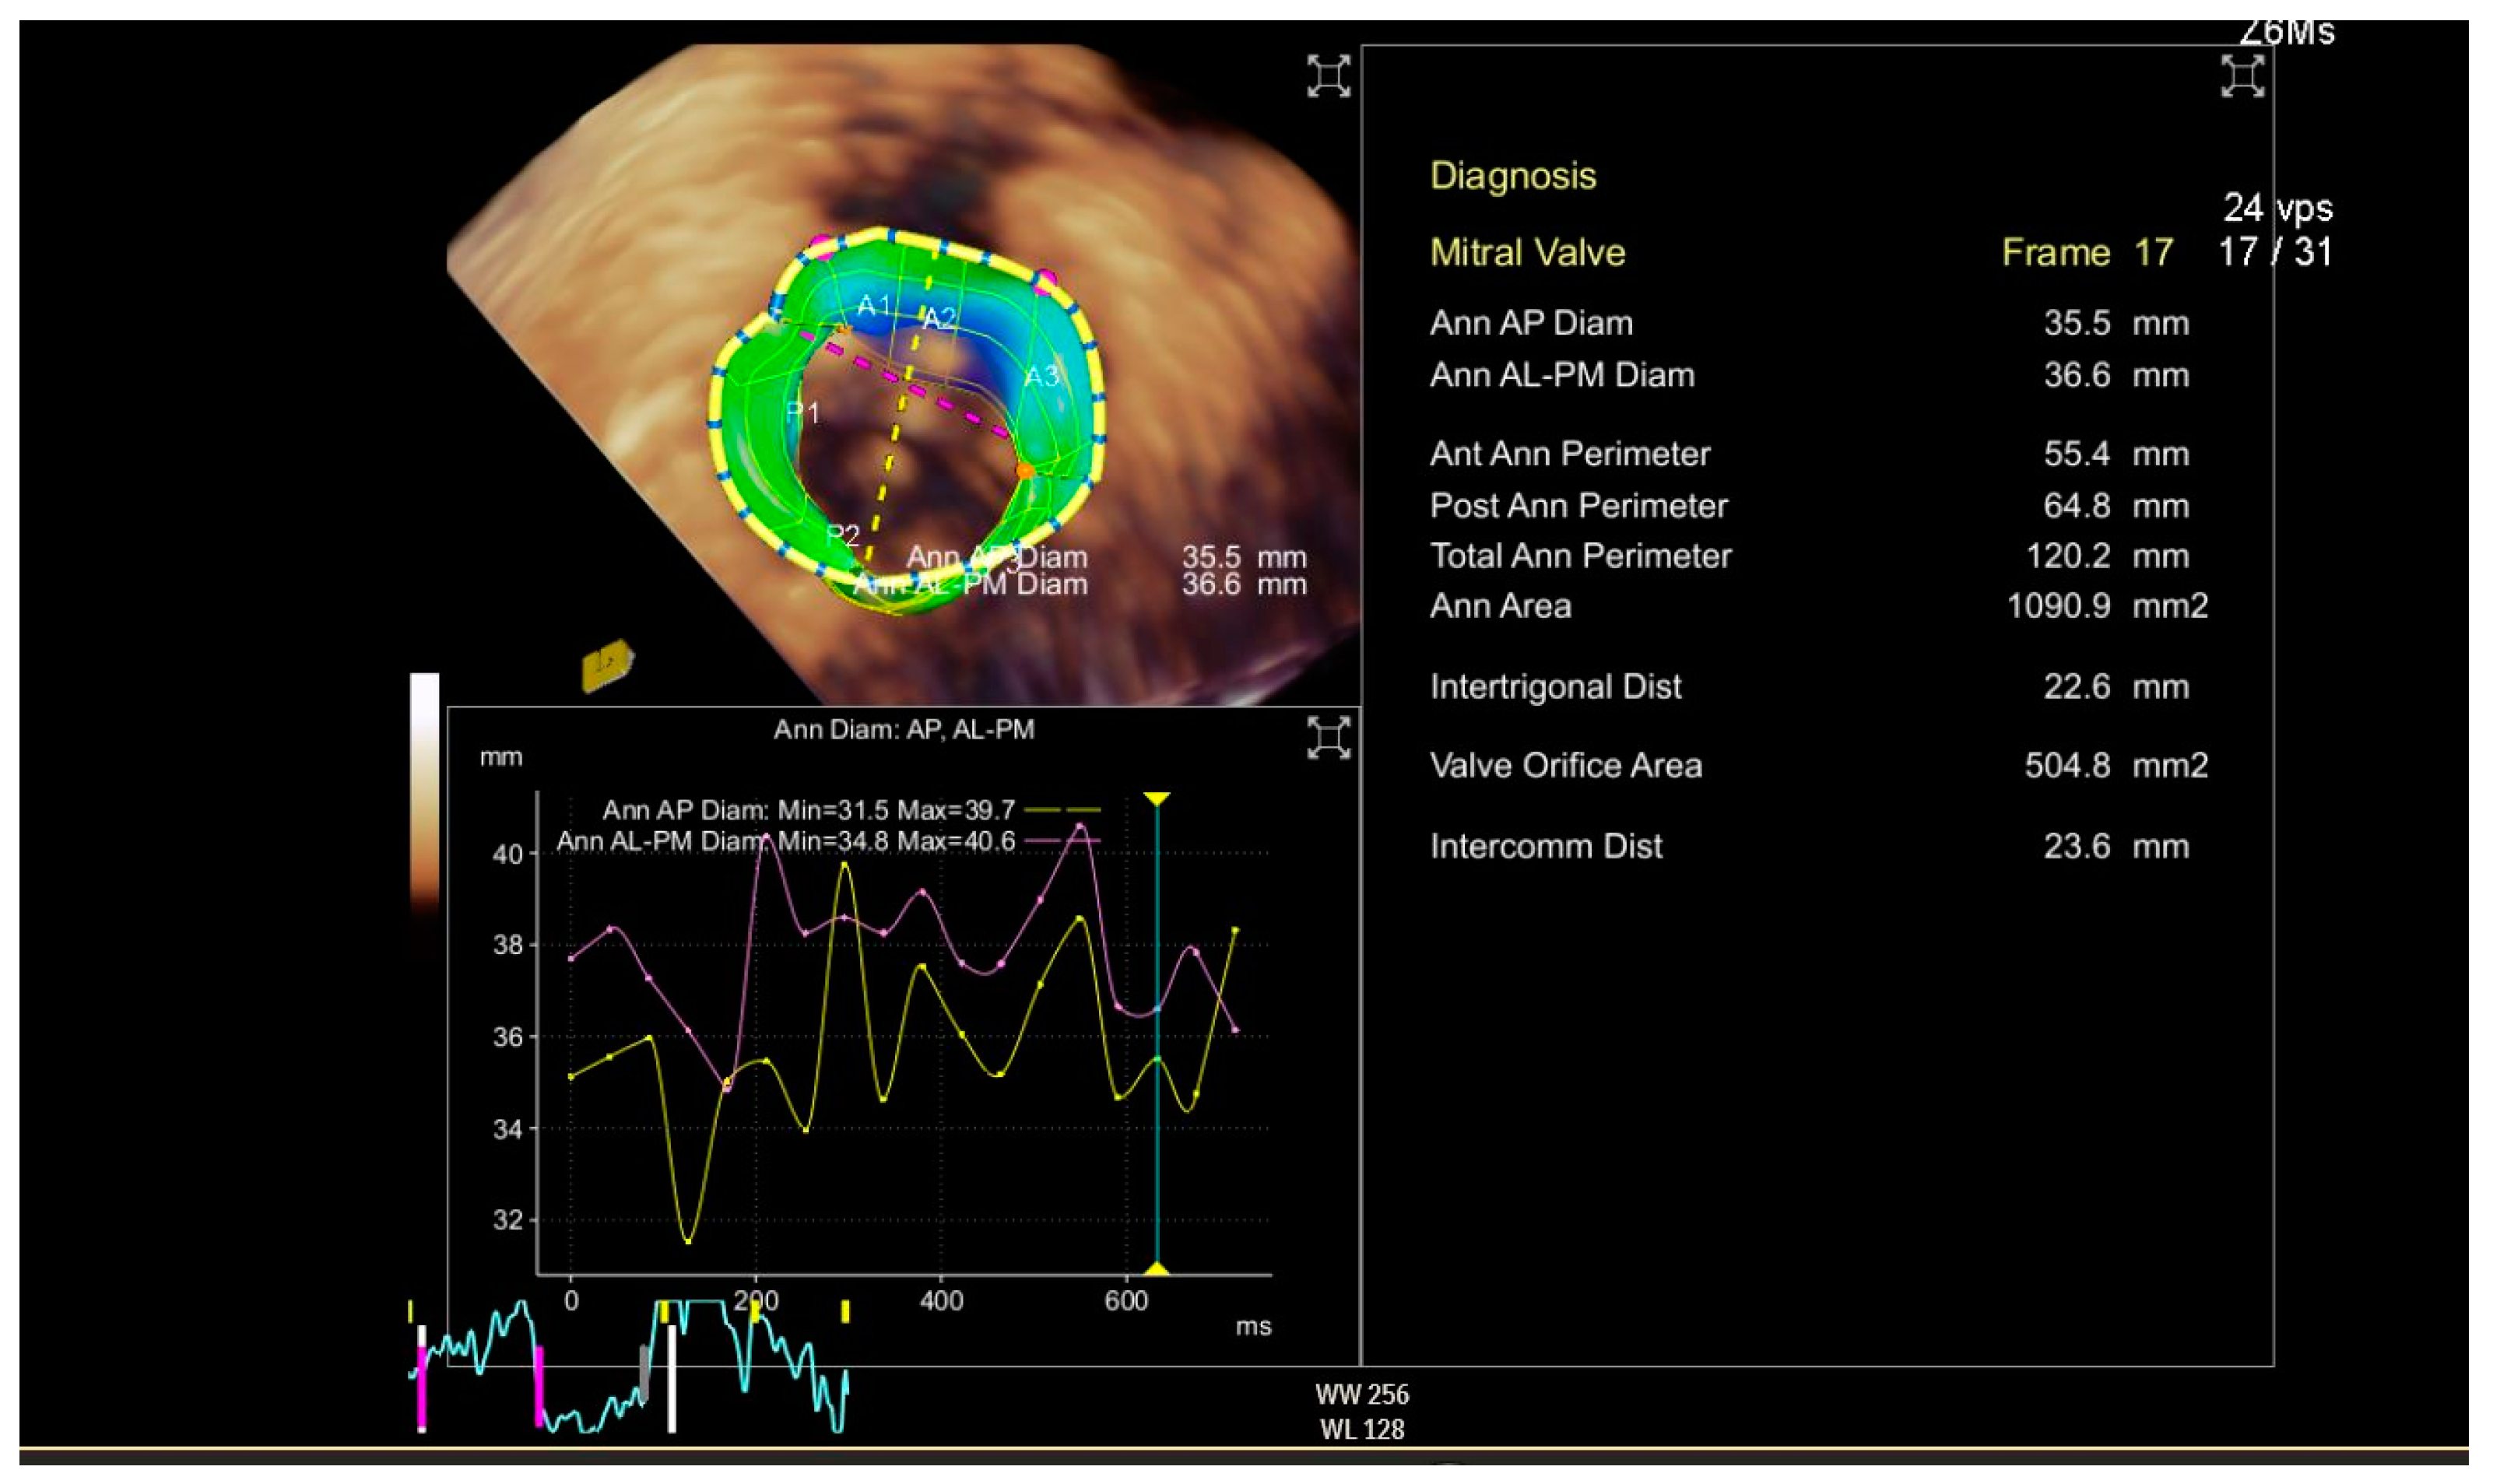Maximize the 3D mitral valve view

[x=1328, y=76]
